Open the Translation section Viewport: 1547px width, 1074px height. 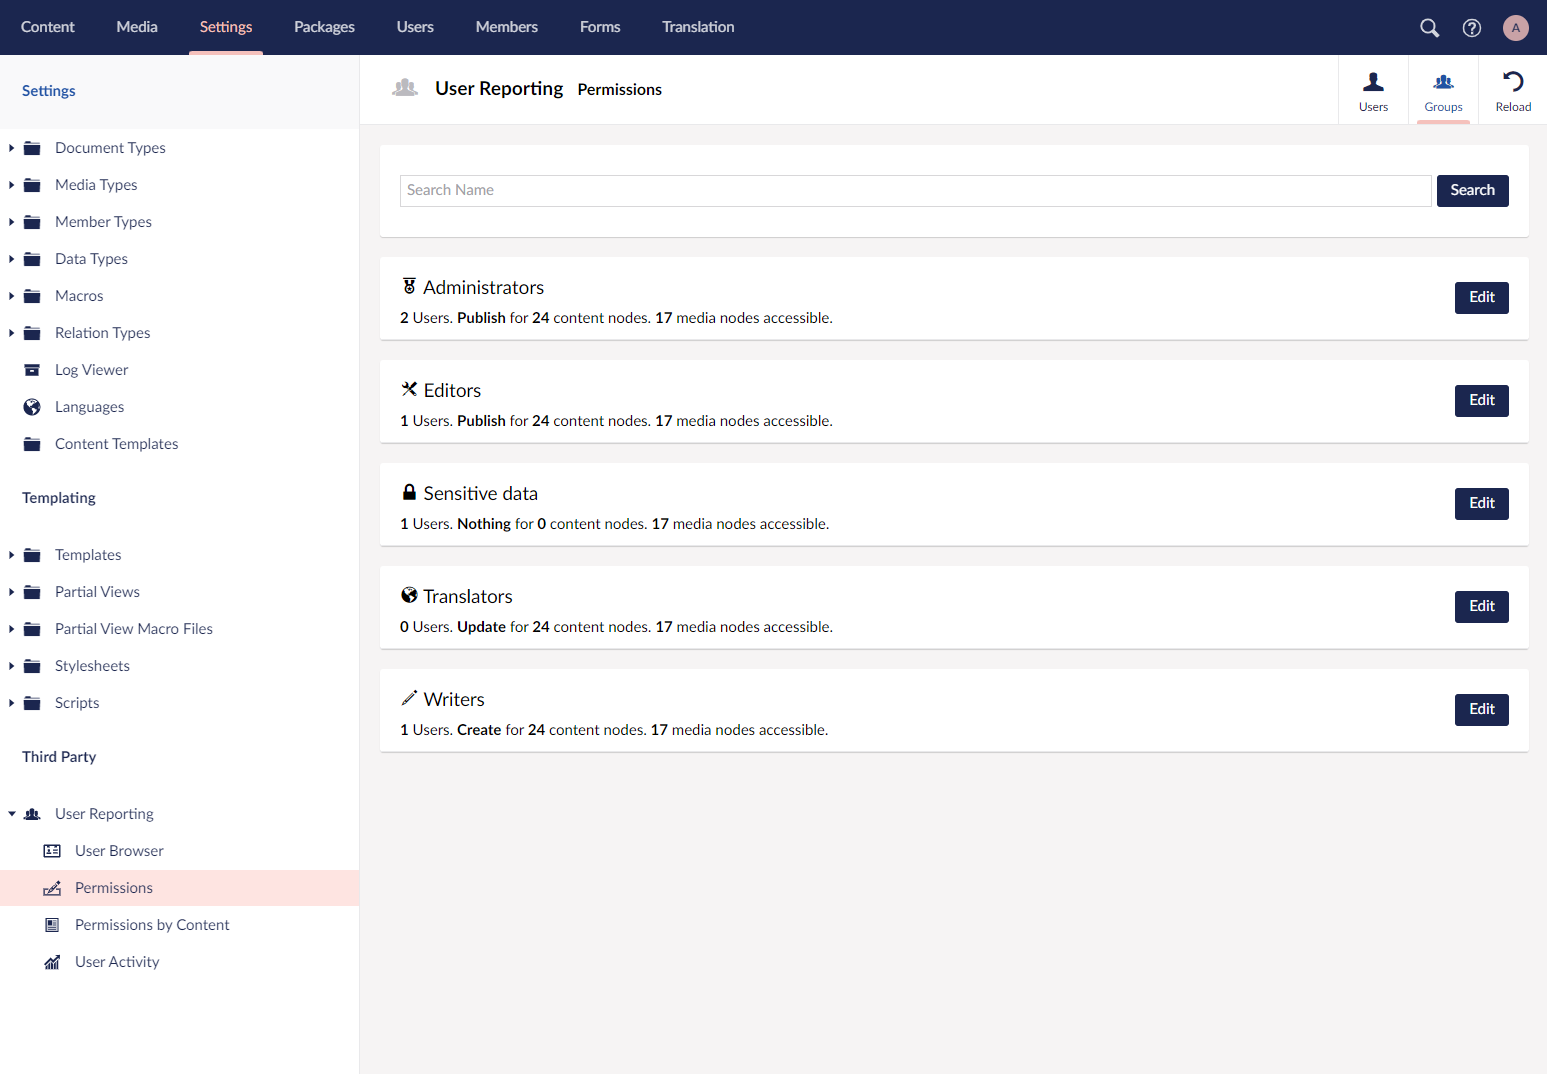[698, 27]
